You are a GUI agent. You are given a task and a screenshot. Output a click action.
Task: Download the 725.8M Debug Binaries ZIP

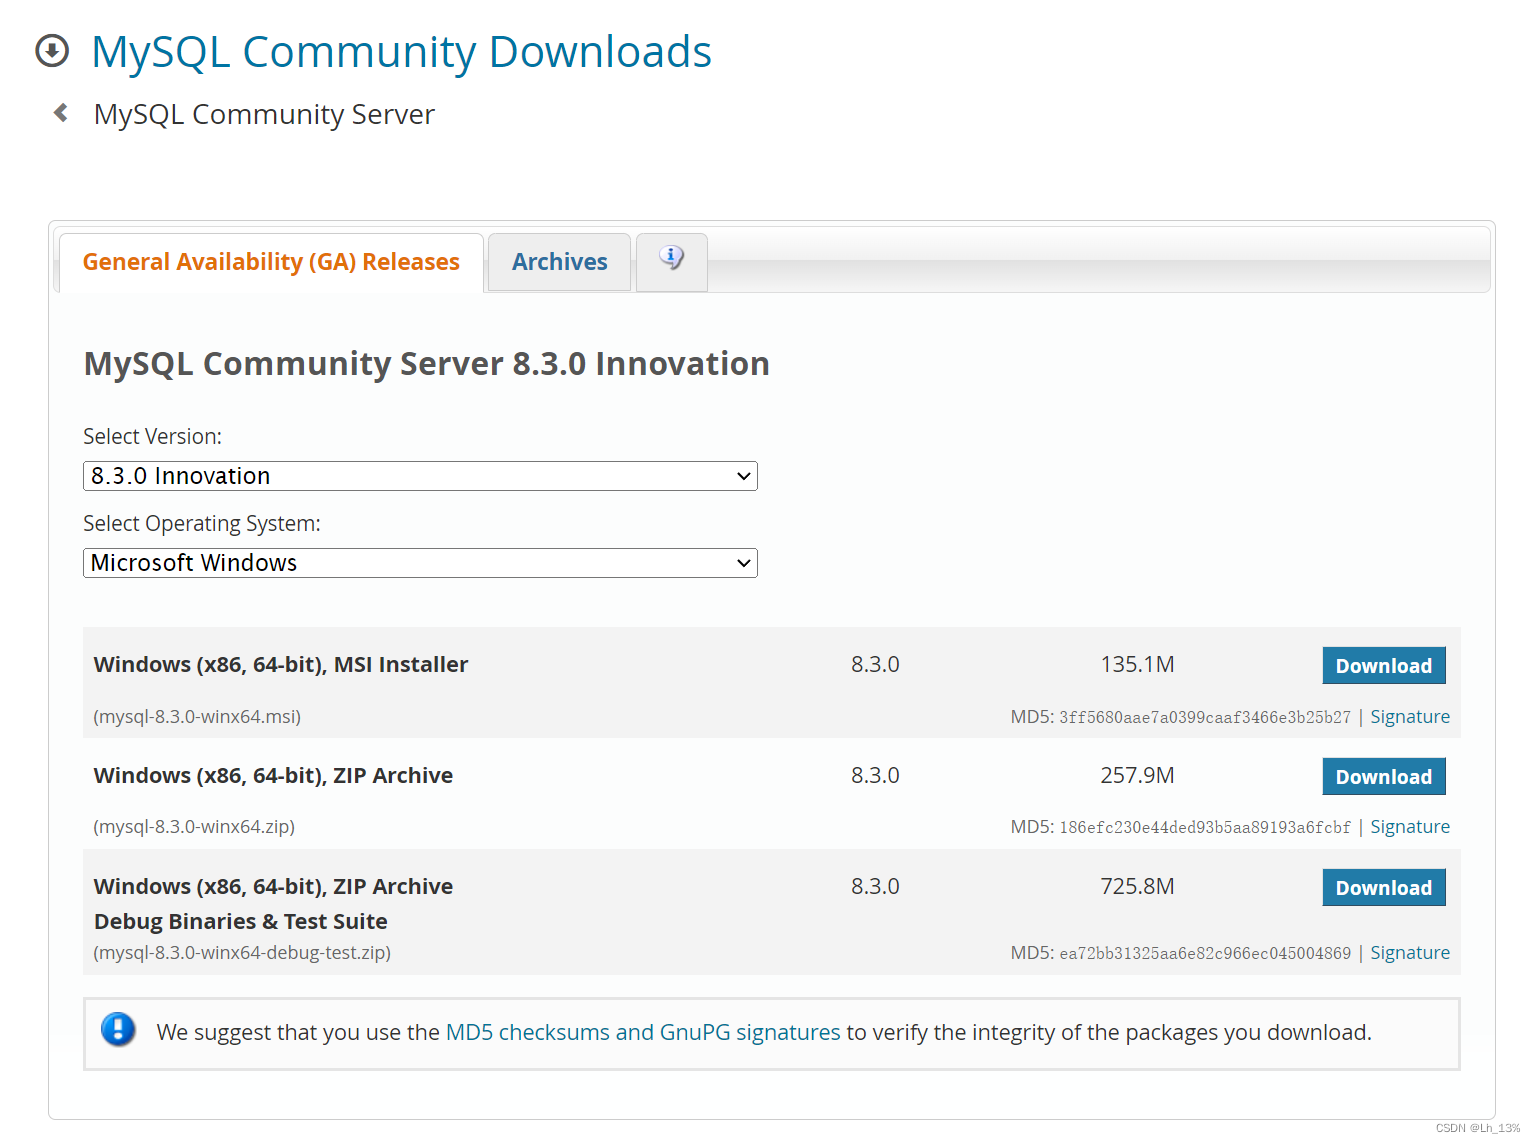[x=1384, y=888]
